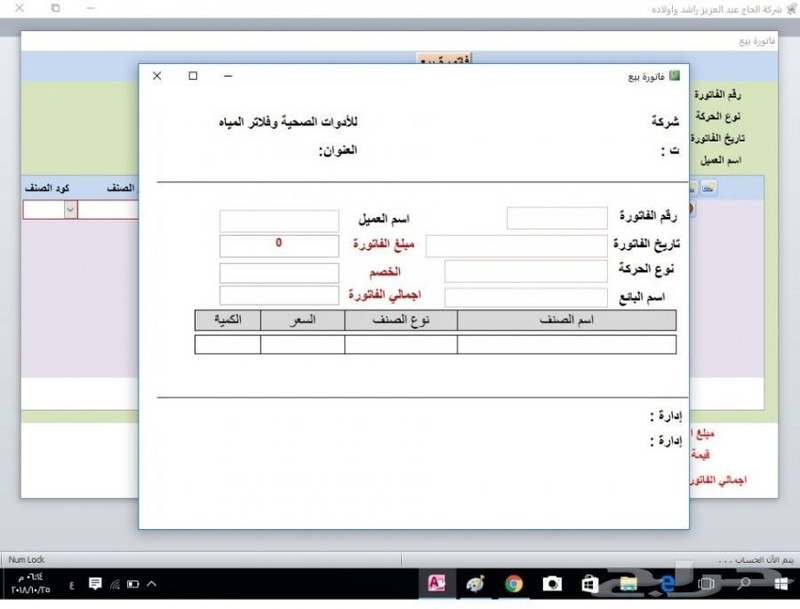Open the Action Center notifications icon
The image size is (800, 609).
tap(95, 583)
